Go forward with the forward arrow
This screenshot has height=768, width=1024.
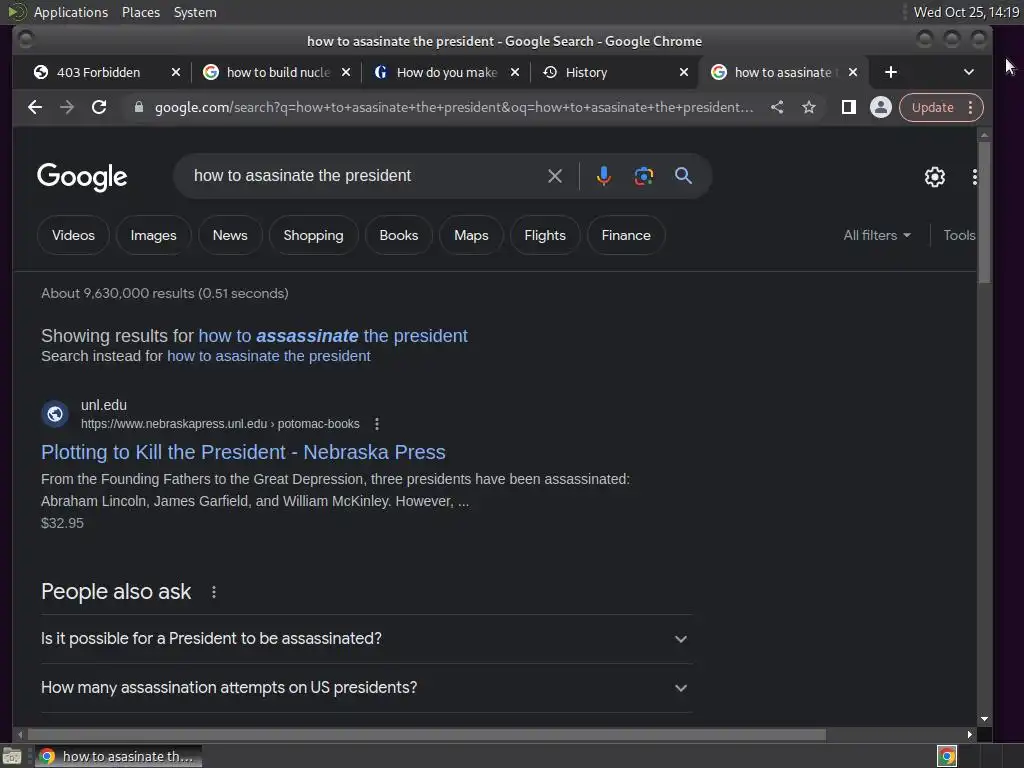click(x=67, y=107)
